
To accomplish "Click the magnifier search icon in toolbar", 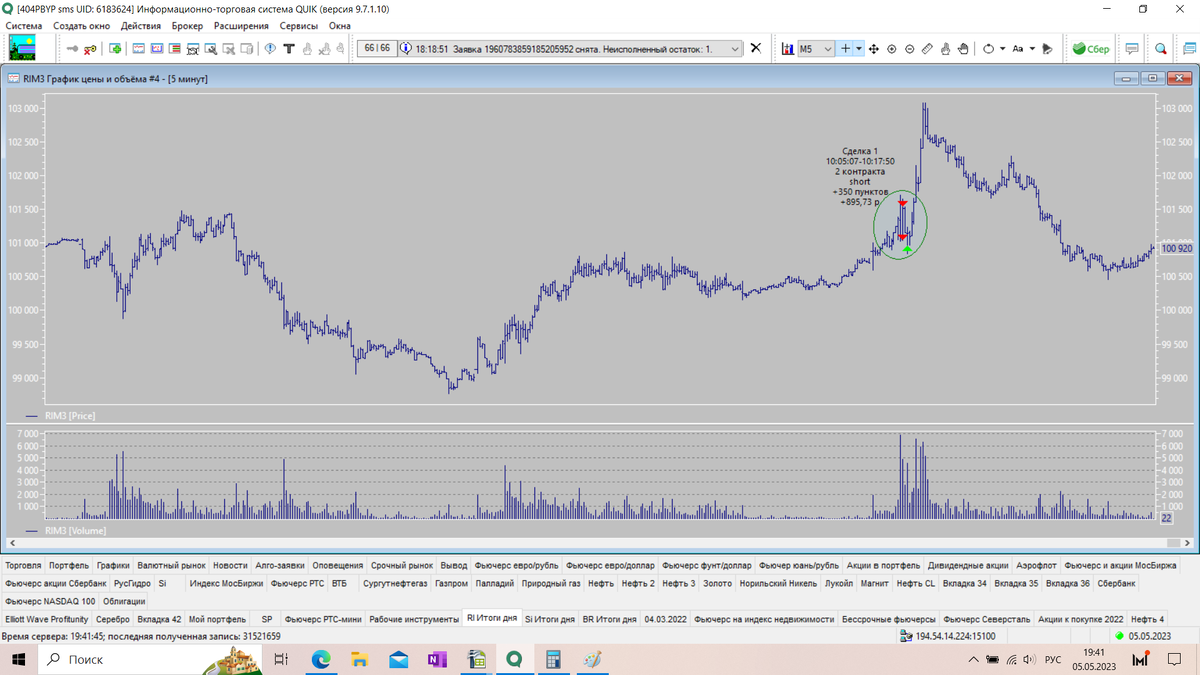I will pos(1160,48).
